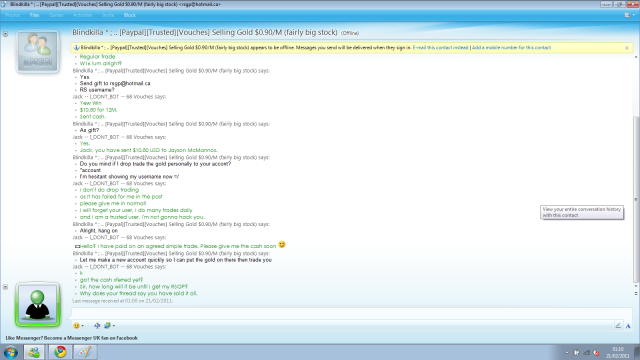Screen dimensions: 640x360
Task: Click the Action Center flag tray icon
Action: 576,353
